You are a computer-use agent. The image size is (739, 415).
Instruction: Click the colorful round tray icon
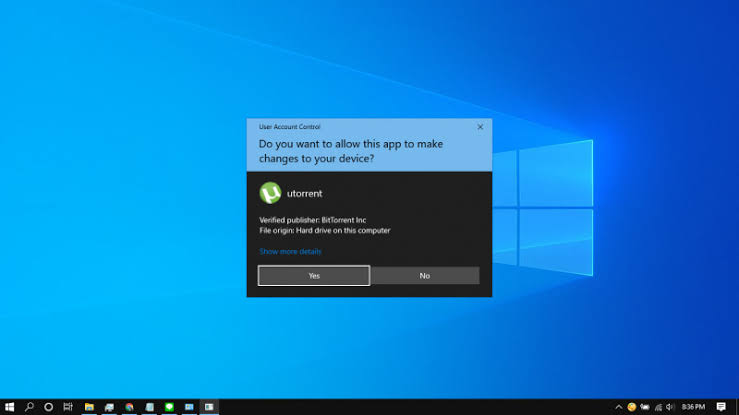click(632, 407)
